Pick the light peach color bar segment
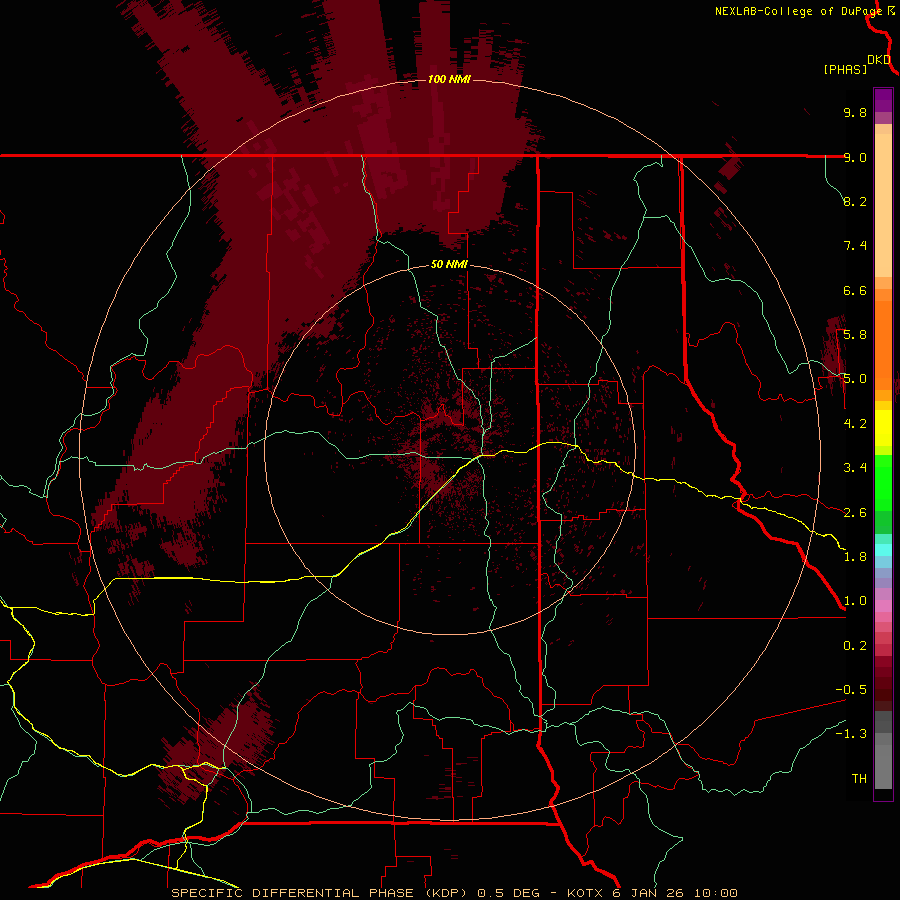This screenshot has height=900, width=900. coord(883,207)
